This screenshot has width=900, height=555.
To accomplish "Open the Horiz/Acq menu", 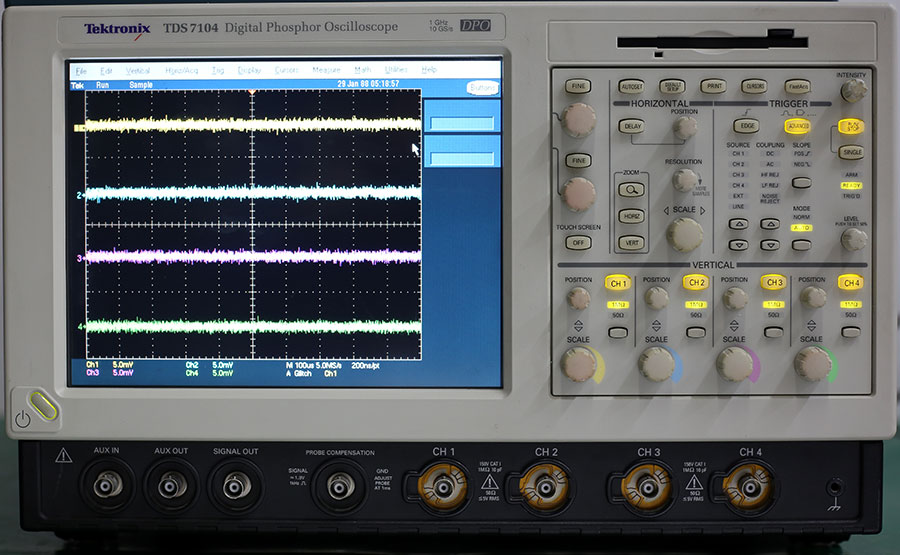I will (x=181, y=71).
